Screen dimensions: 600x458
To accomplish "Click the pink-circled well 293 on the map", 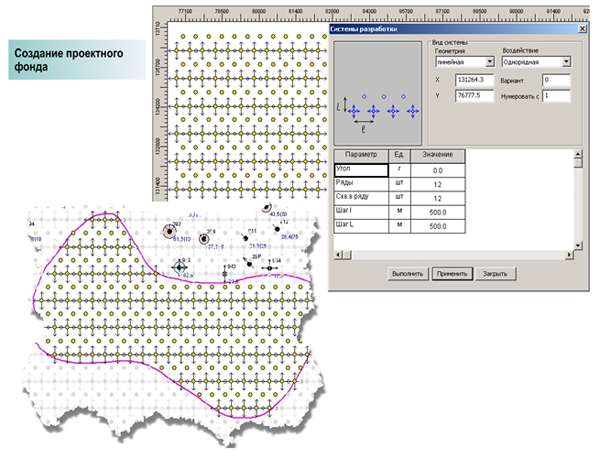I will (170, 231).
